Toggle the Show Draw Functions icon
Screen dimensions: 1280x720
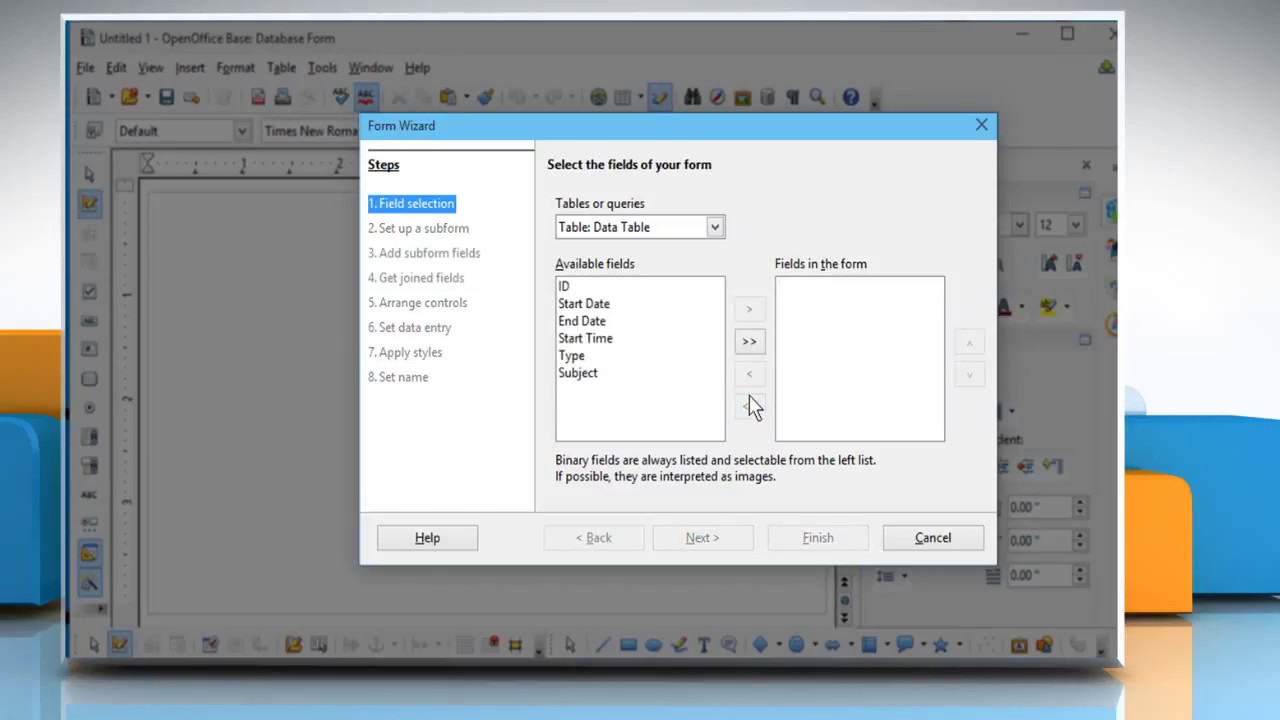click(660, 97)
